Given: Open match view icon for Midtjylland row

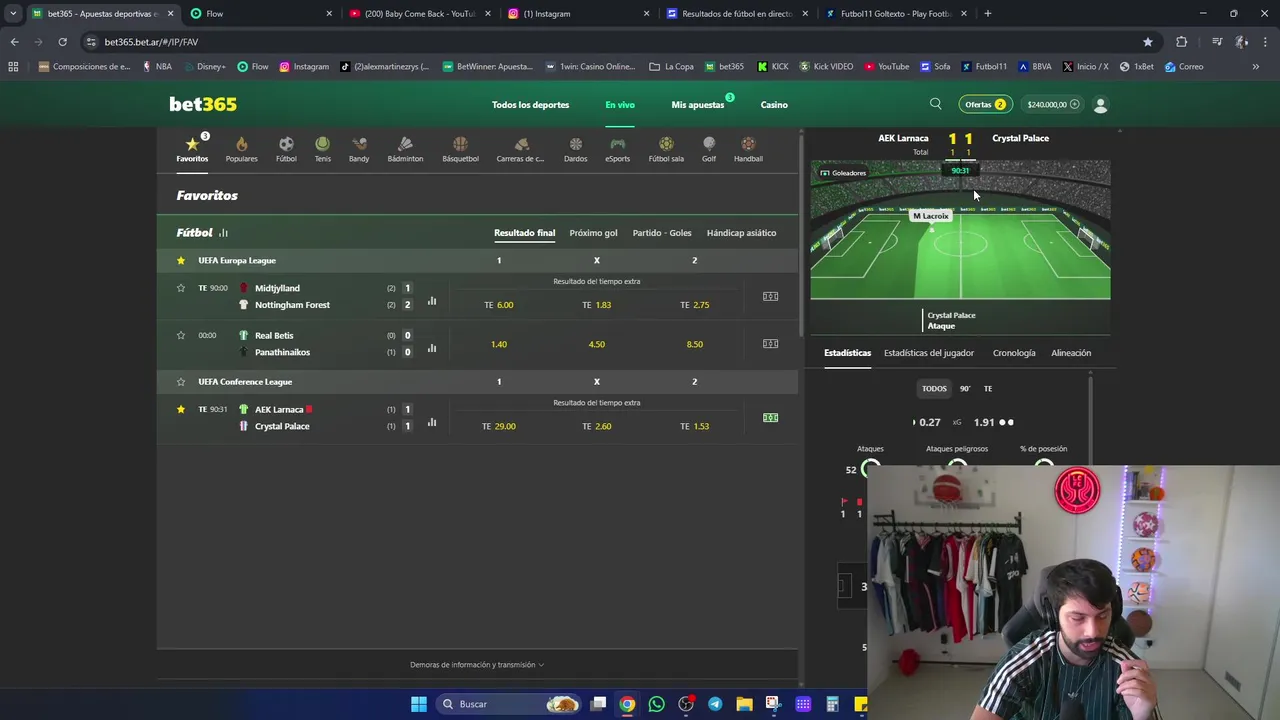Looking at the screenshot, I should (x=770, y=296).
